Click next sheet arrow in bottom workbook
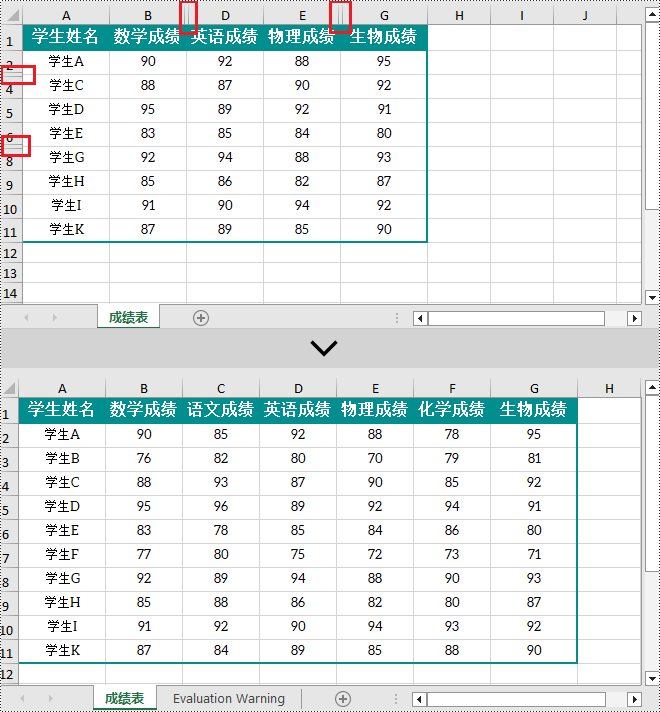660x712 pixels. coord(50,698)
